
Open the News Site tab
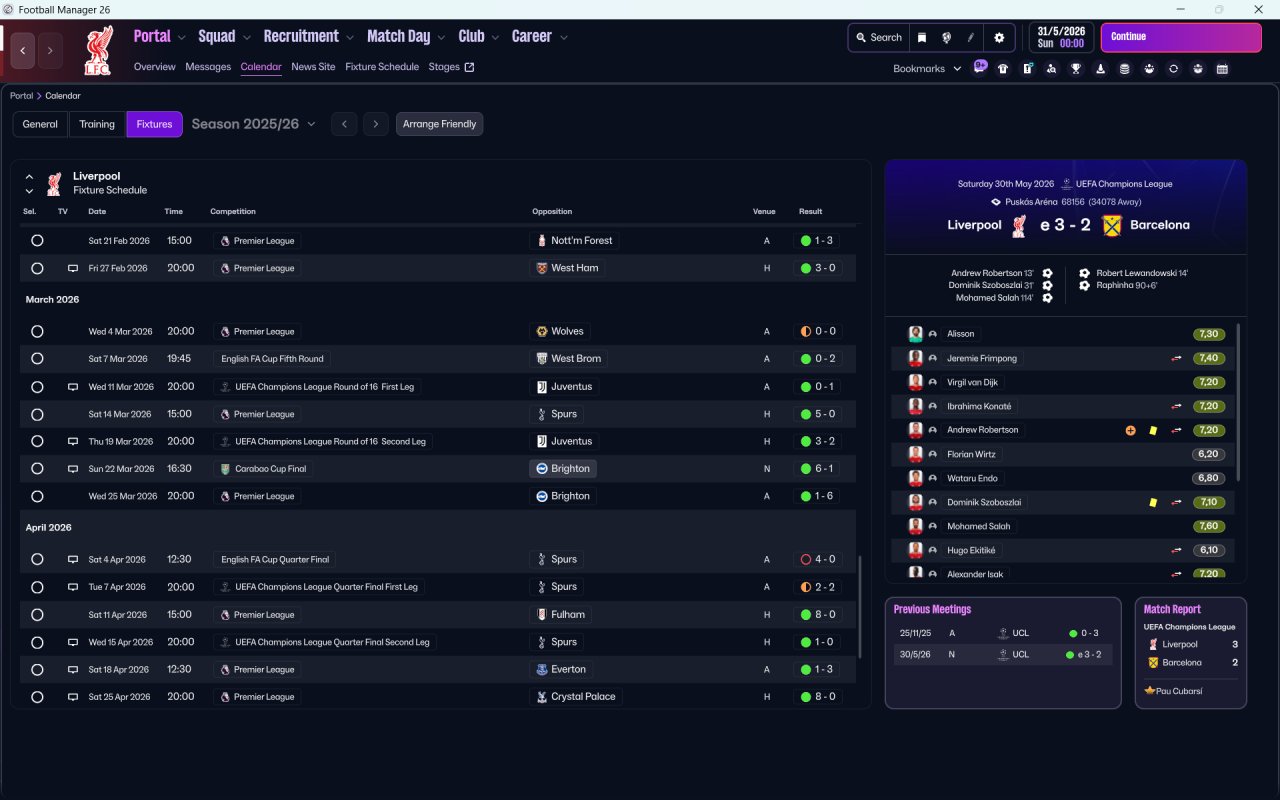[313, 67]
